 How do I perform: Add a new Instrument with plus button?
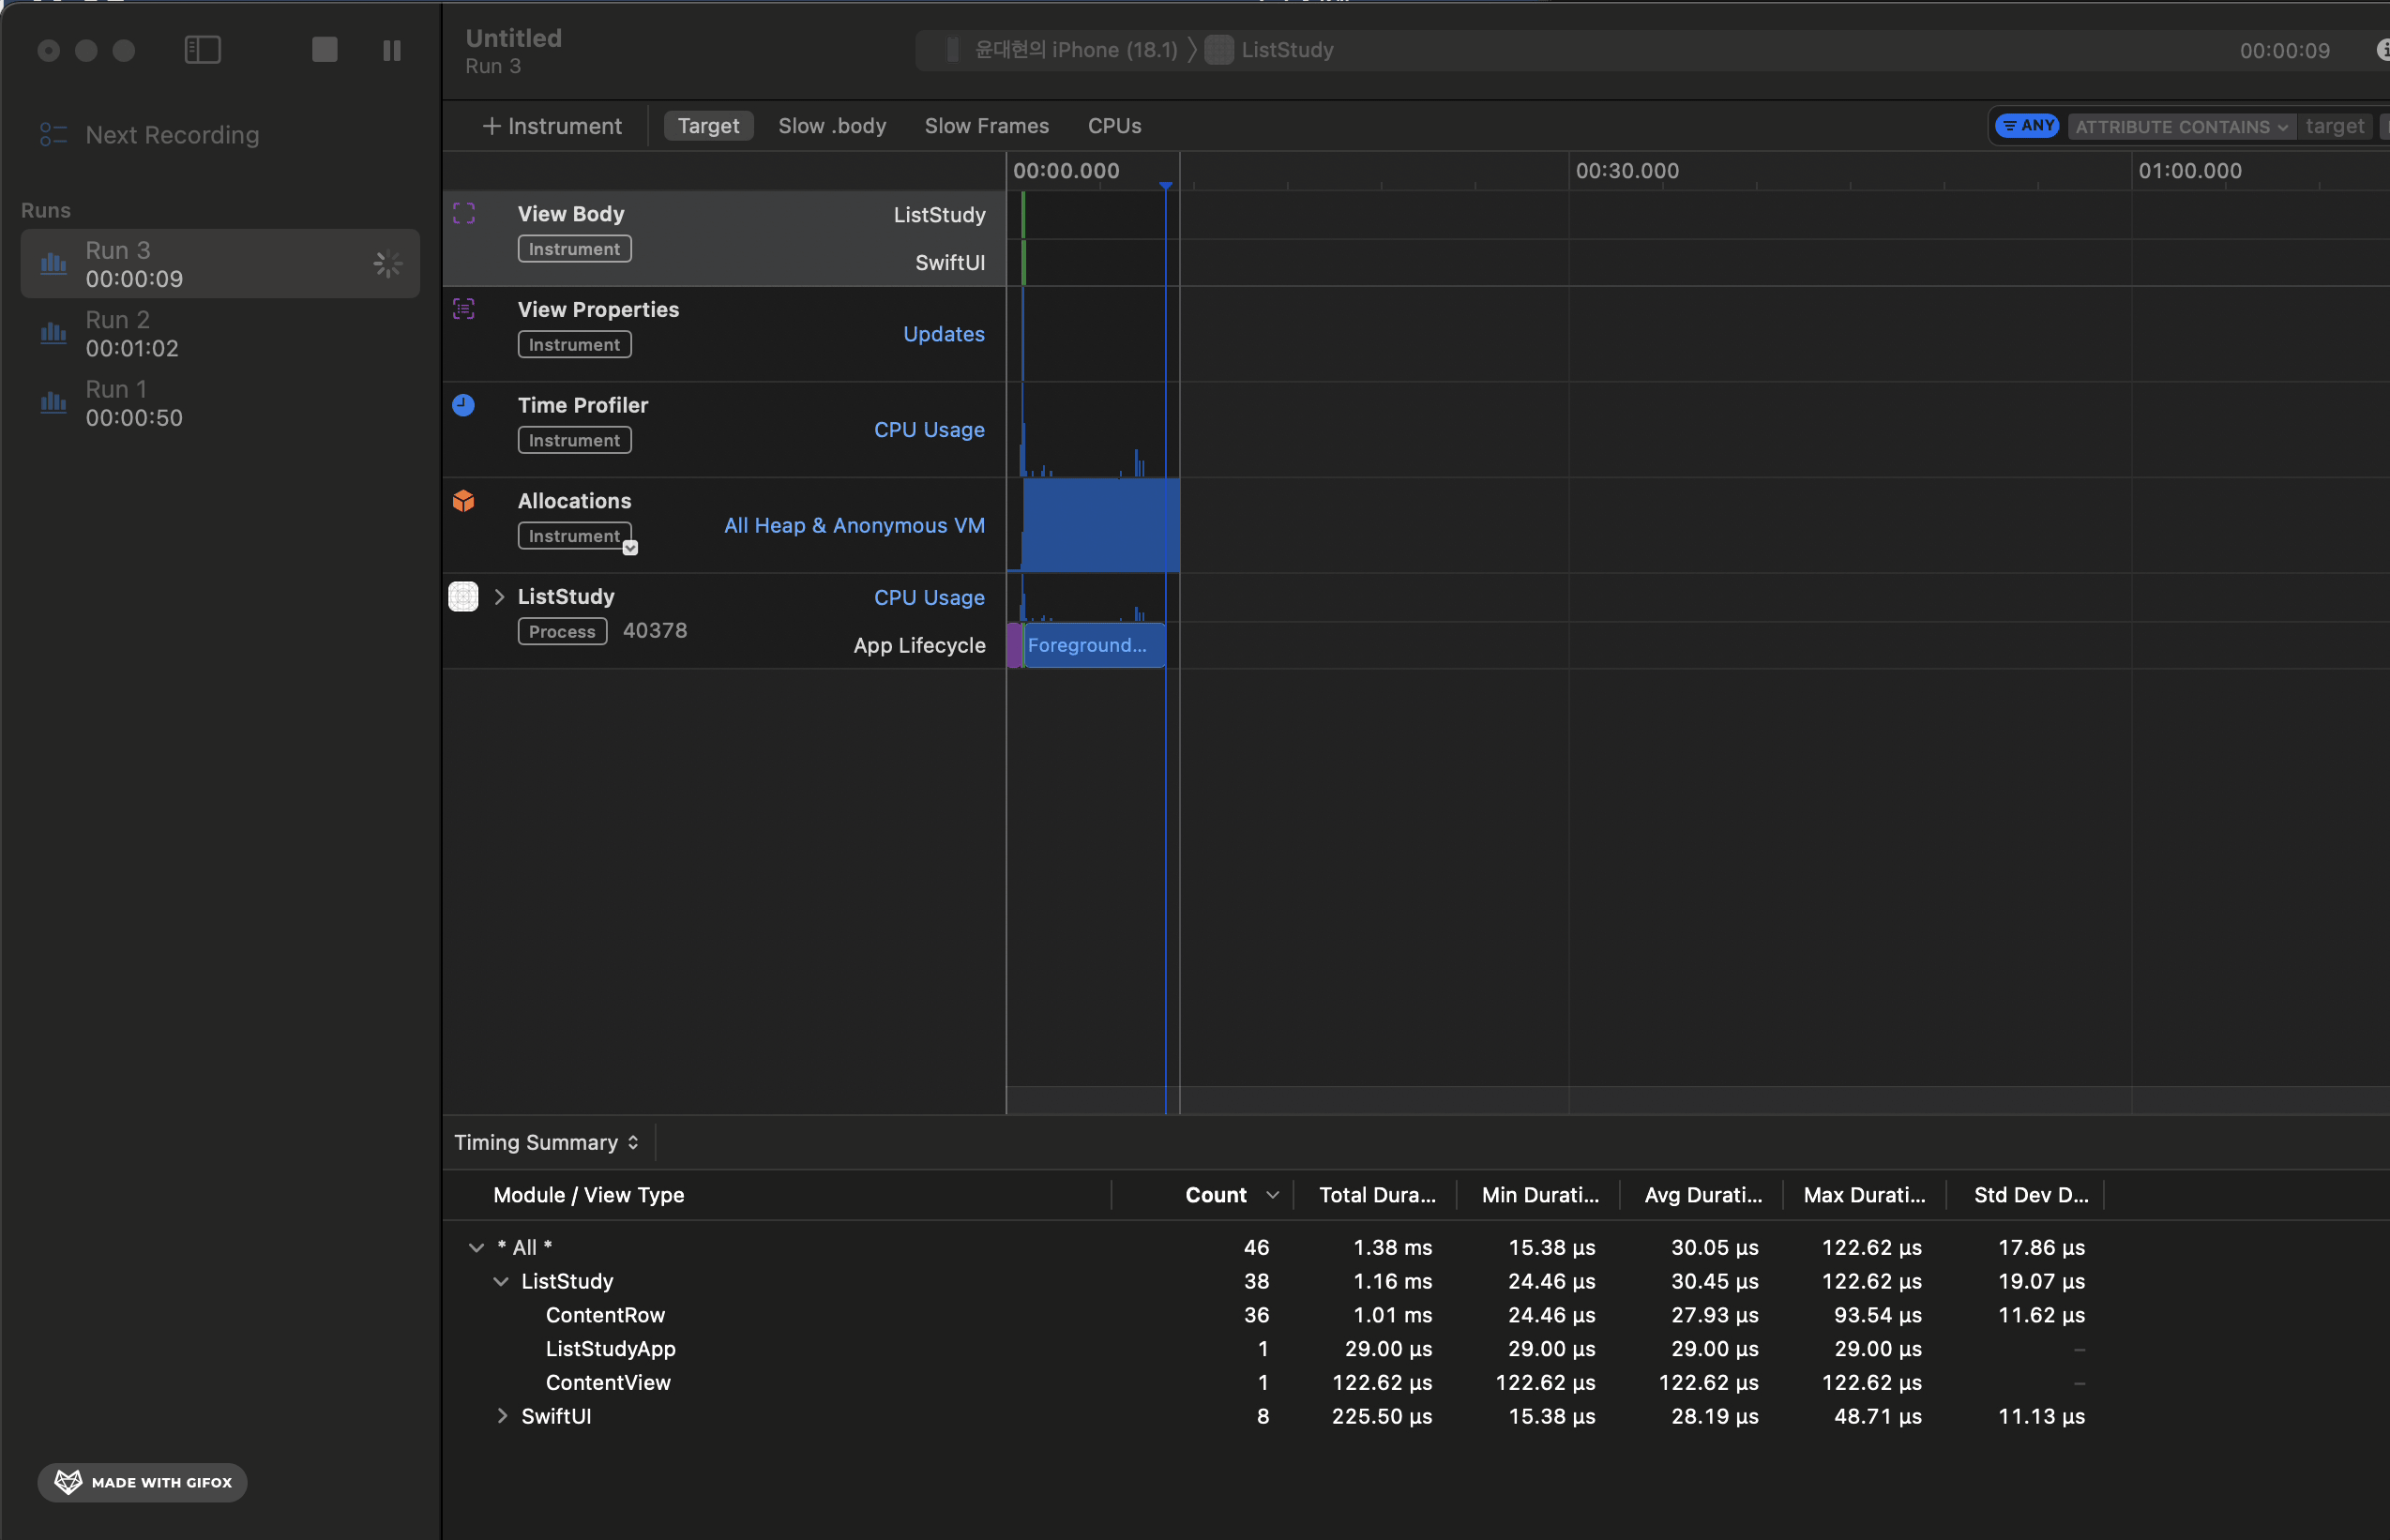(552, 126)
